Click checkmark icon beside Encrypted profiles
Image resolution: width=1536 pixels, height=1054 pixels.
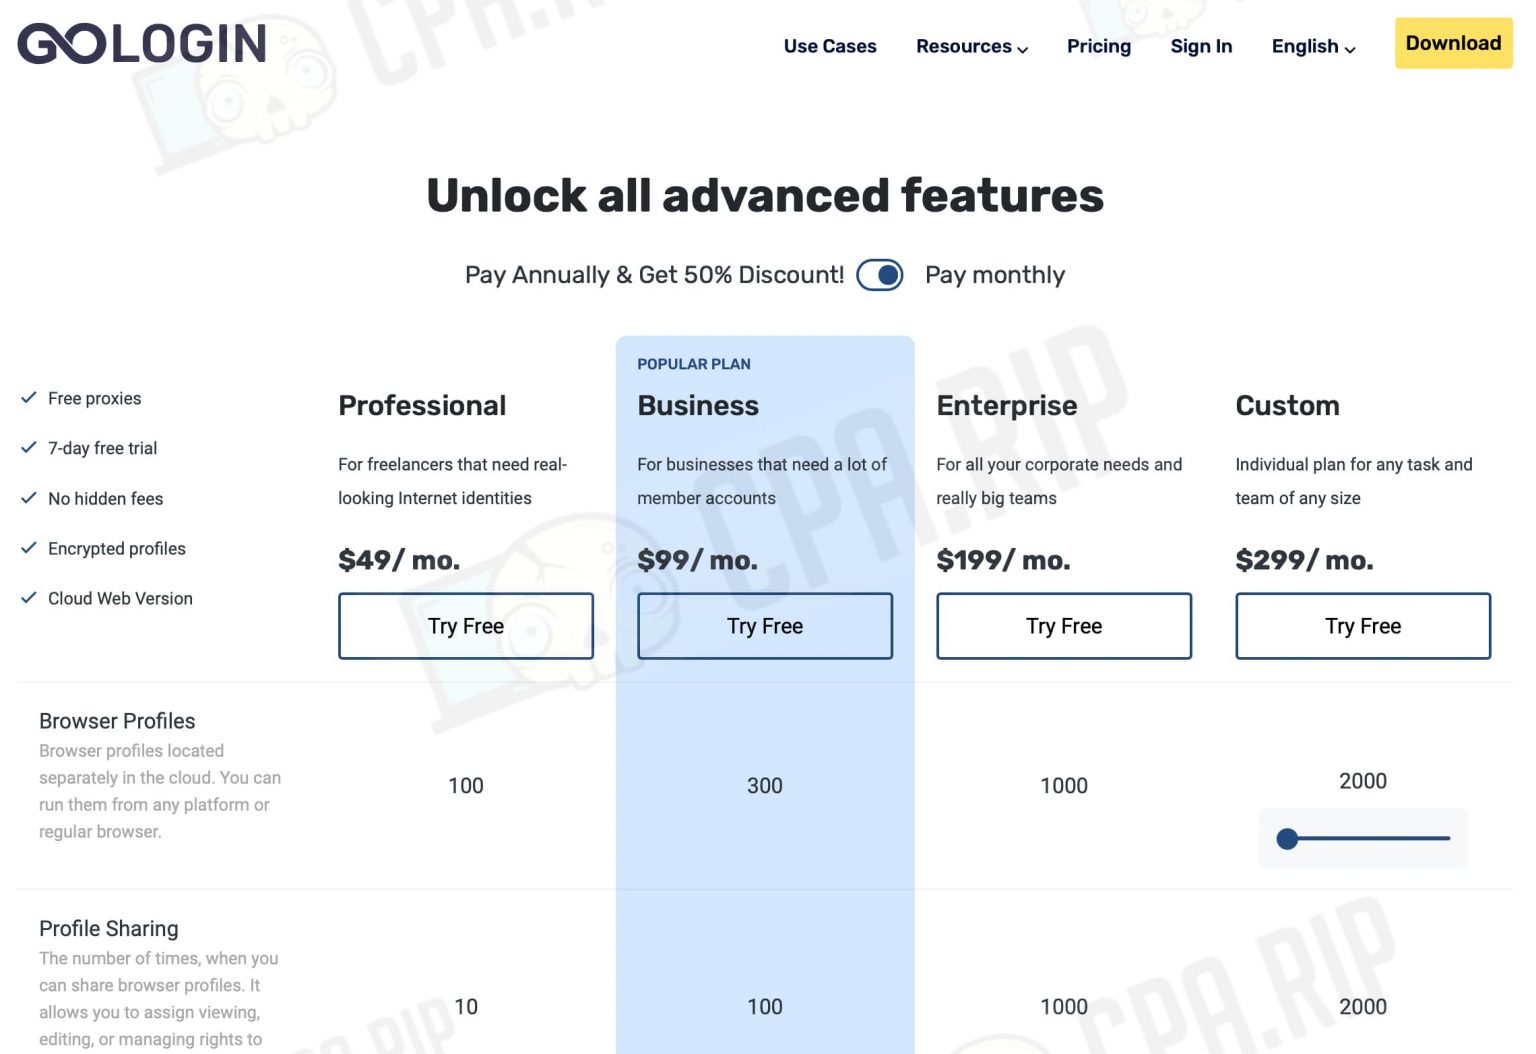click(x=29, y=548)
